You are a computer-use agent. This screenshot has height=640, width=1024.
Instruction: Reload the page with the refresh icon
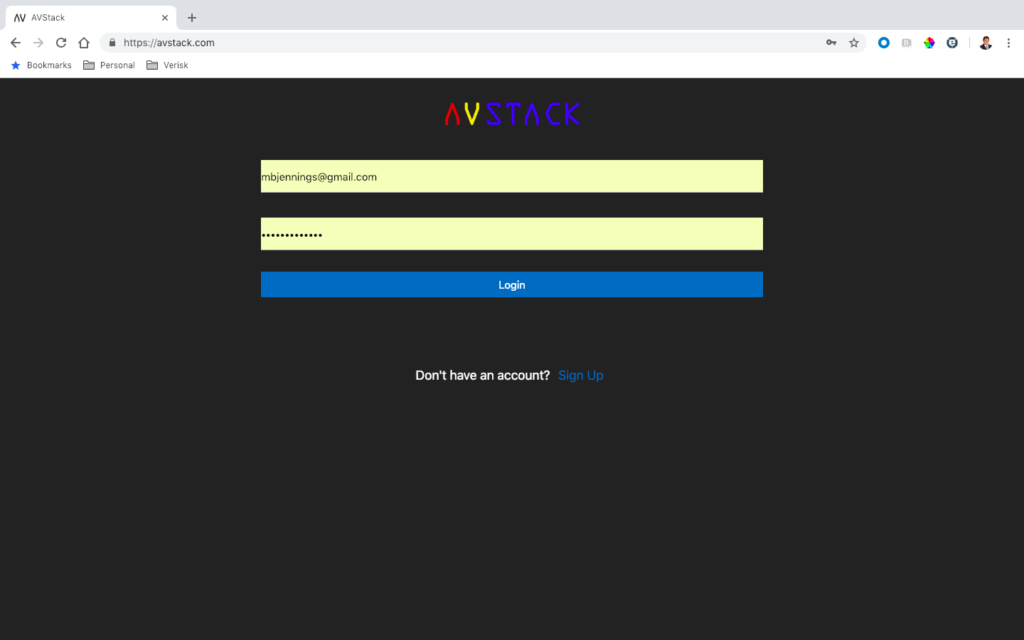[x=61, y=42]
